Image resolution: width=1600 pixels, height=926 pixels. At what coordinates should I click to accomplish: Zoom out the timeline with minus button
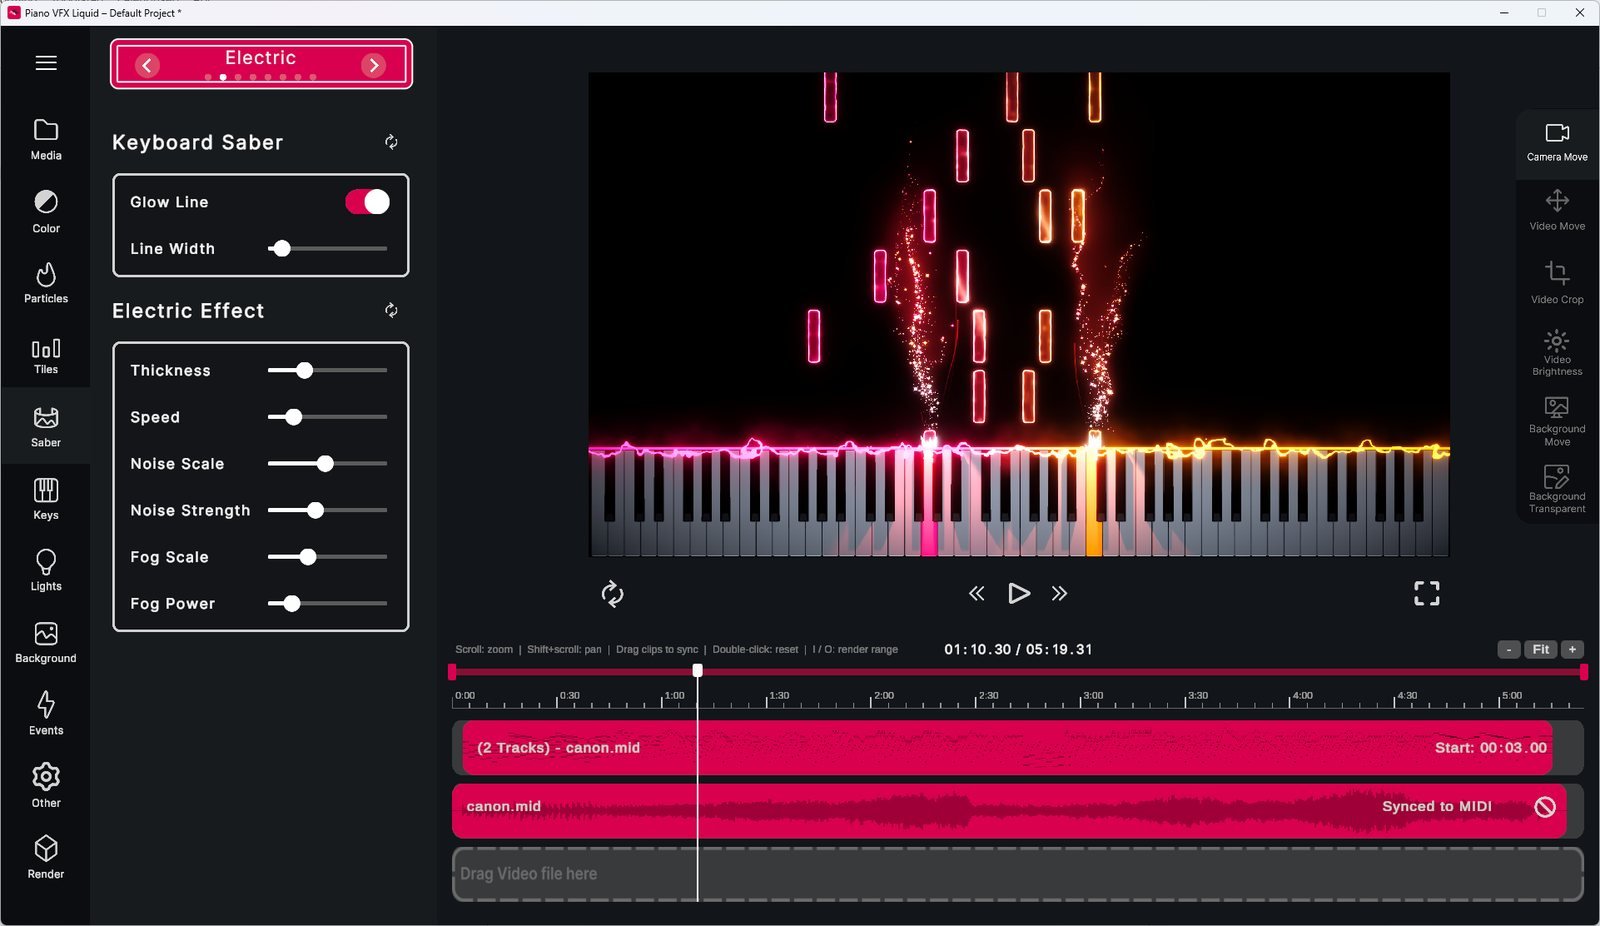pos(1509,650)
